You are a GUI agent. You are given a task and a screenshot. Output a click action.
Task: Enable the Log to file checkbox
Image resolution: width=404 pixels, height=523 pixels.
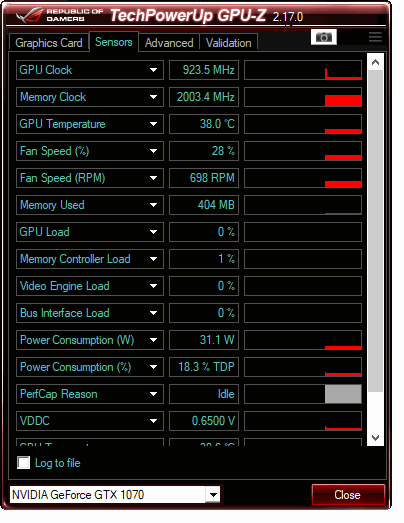[24, 463]
